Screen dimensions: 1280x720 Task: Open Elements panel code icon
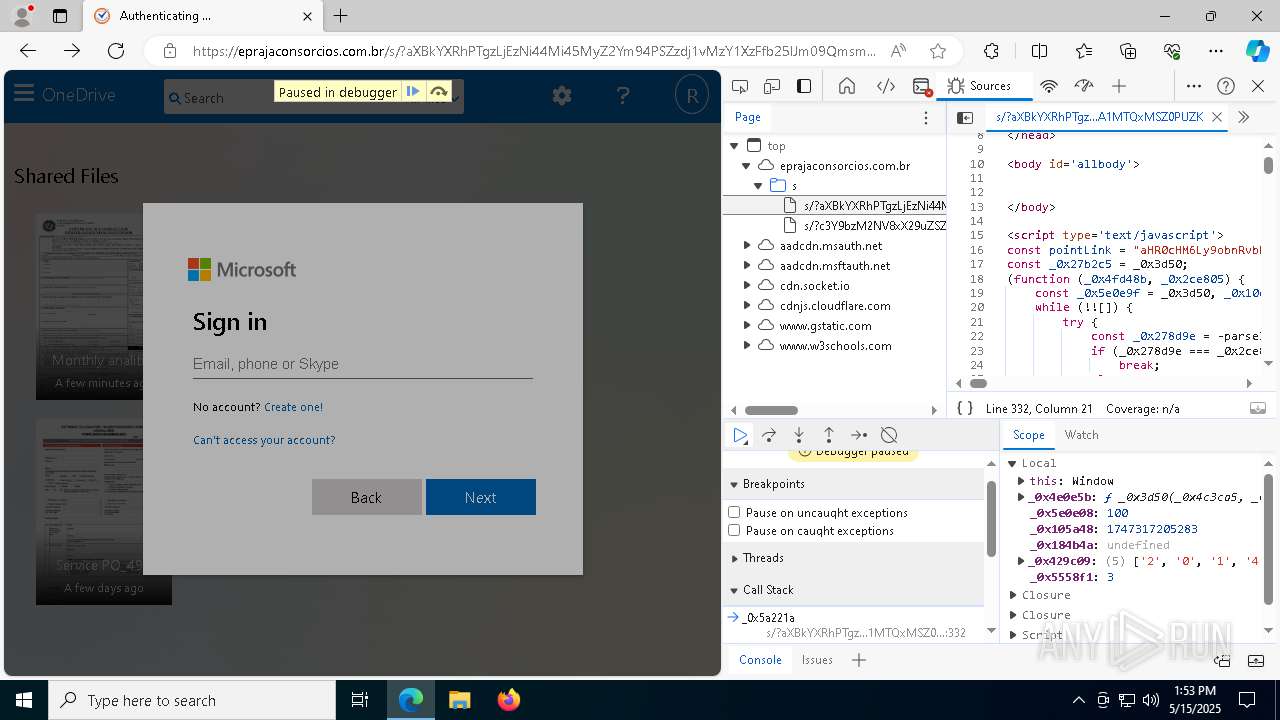[x=886, y=86]
